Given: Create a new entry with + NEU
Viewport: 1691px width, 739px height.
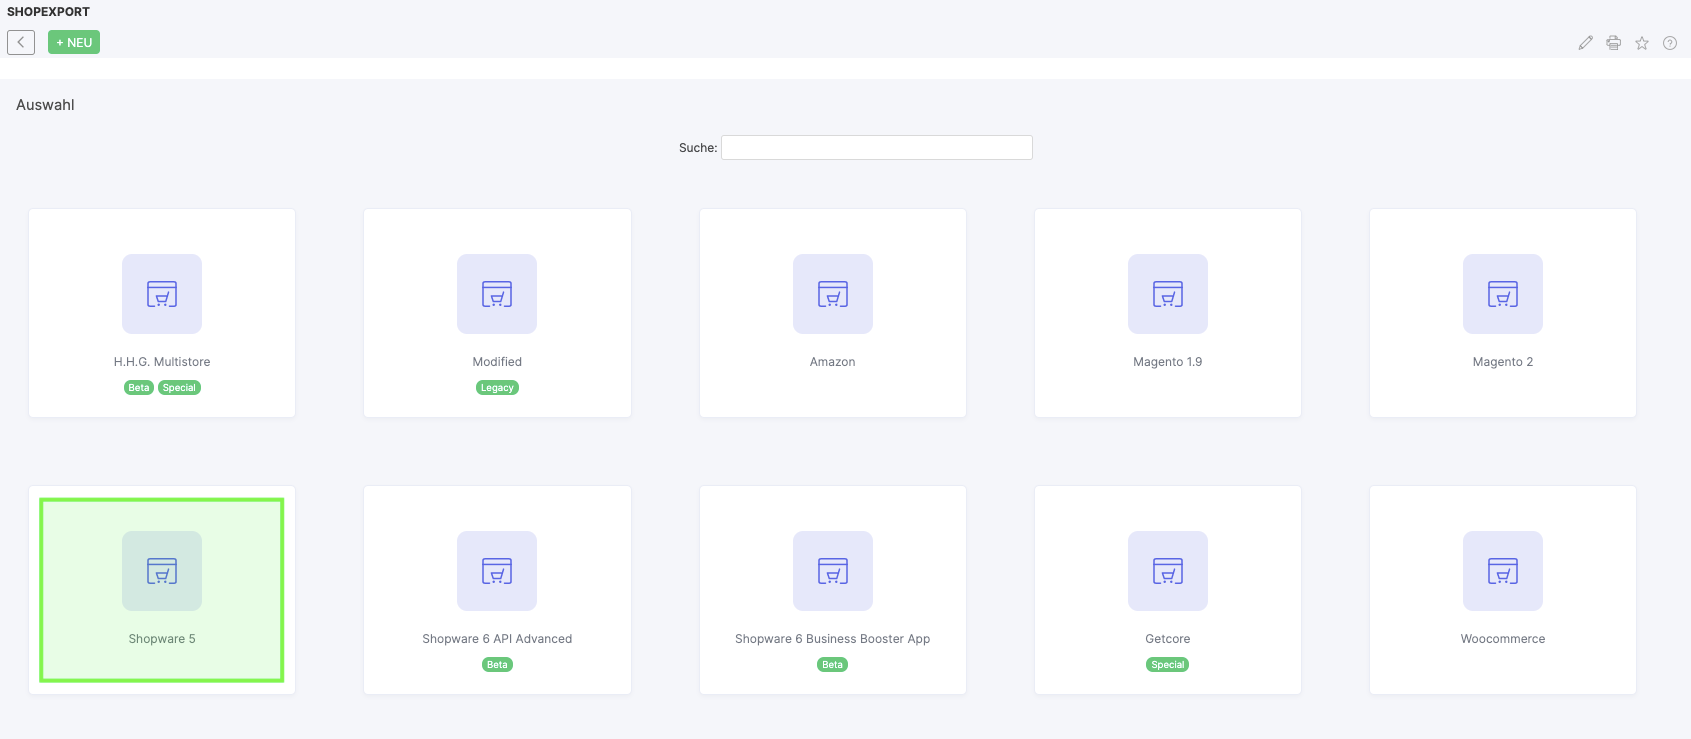Looking at the screenshot, I should (74, 42).
